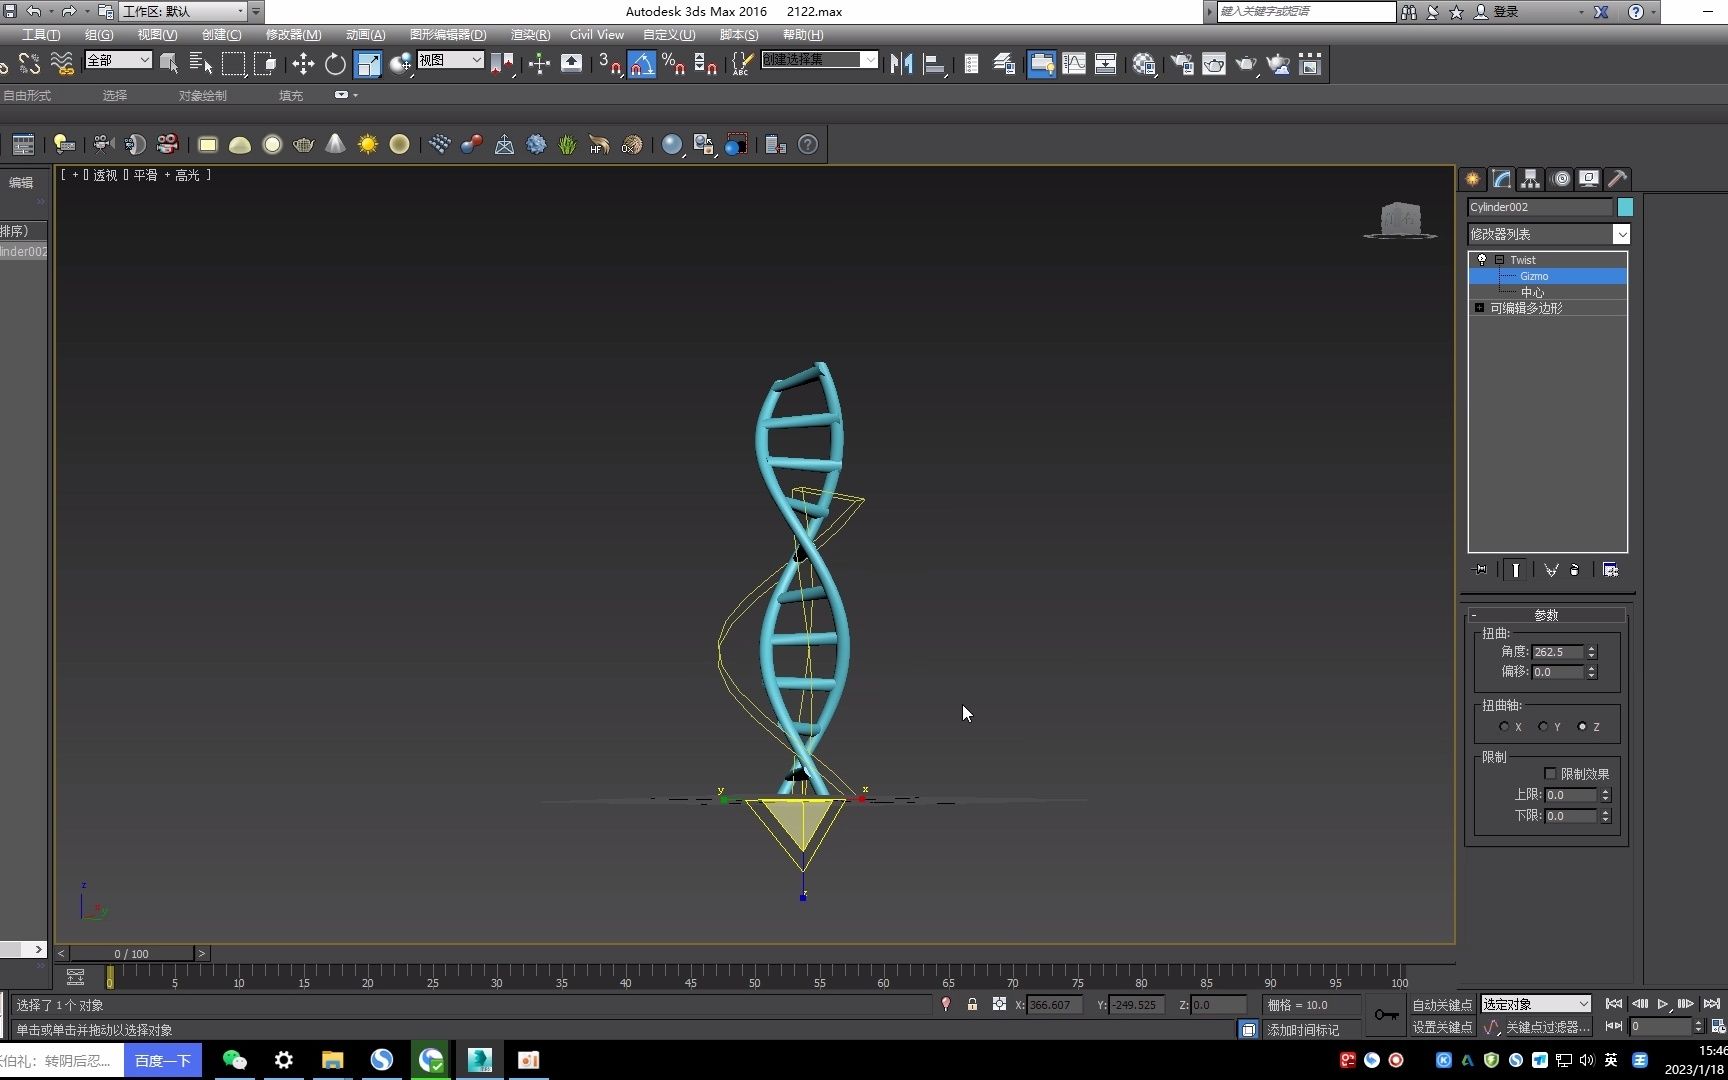Open Chrome from the taskbar
Screen dimensions: 1728x1080
click(x=430, y=1060)
